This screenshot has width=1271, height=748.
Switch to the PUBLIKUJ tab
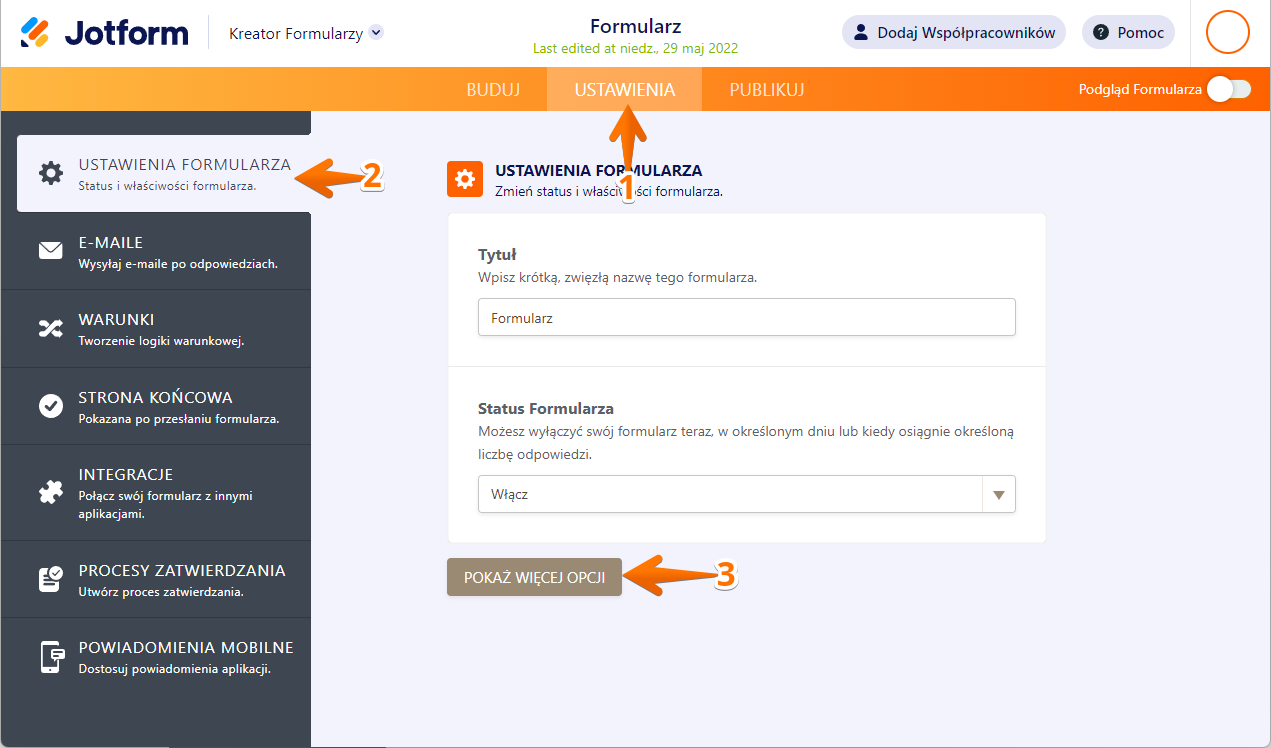click(x=767, y=89)
